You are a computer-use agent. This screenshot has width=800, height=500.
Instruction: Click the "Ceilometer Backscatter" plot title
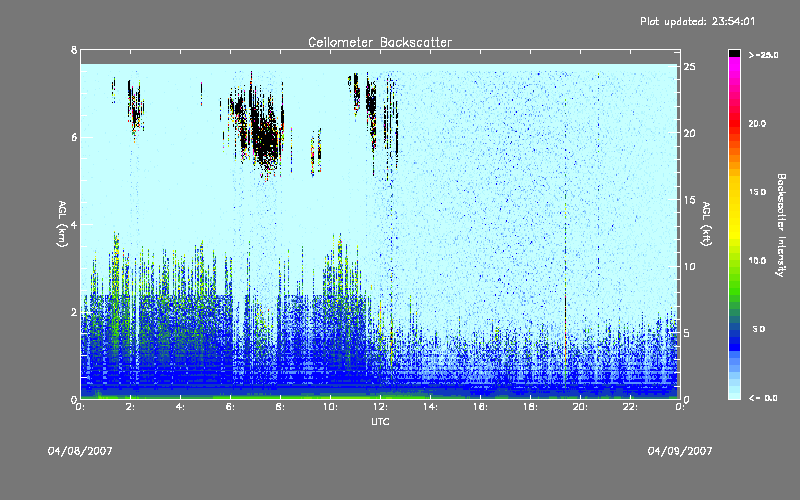click(380, 42)
